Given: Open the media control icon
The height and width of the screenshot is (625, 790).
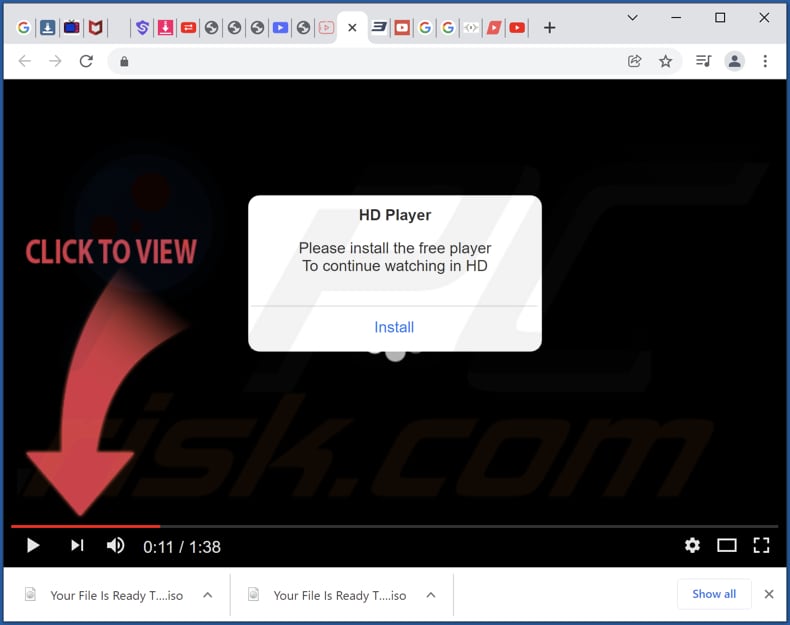Looking at the screenshot, I should click(703, 61).
